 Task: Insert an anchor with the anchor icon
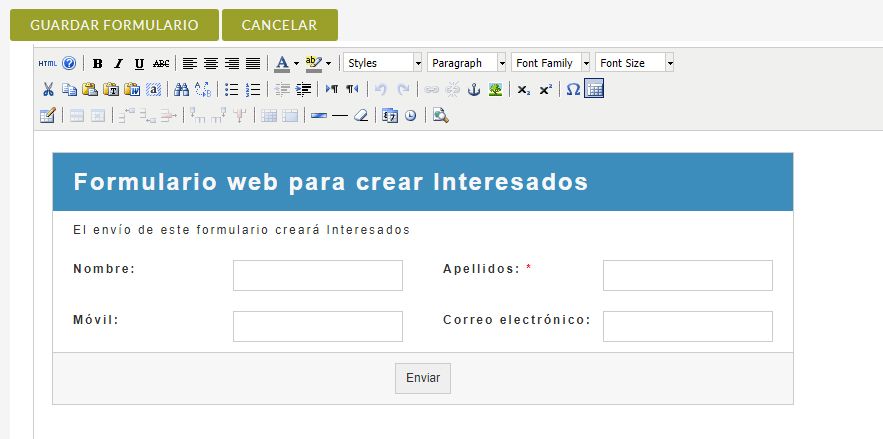[474, 89]
